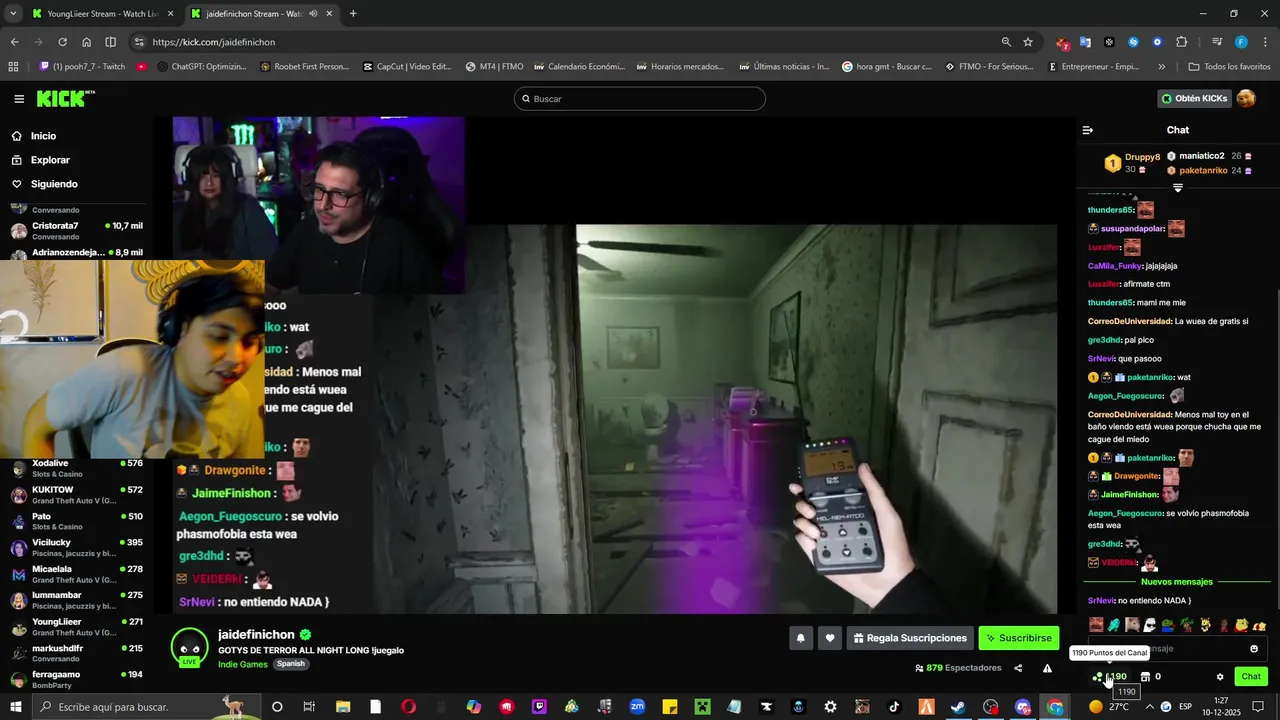
Task: Click paketanriko username in chat
Action: coord(1149,377)
